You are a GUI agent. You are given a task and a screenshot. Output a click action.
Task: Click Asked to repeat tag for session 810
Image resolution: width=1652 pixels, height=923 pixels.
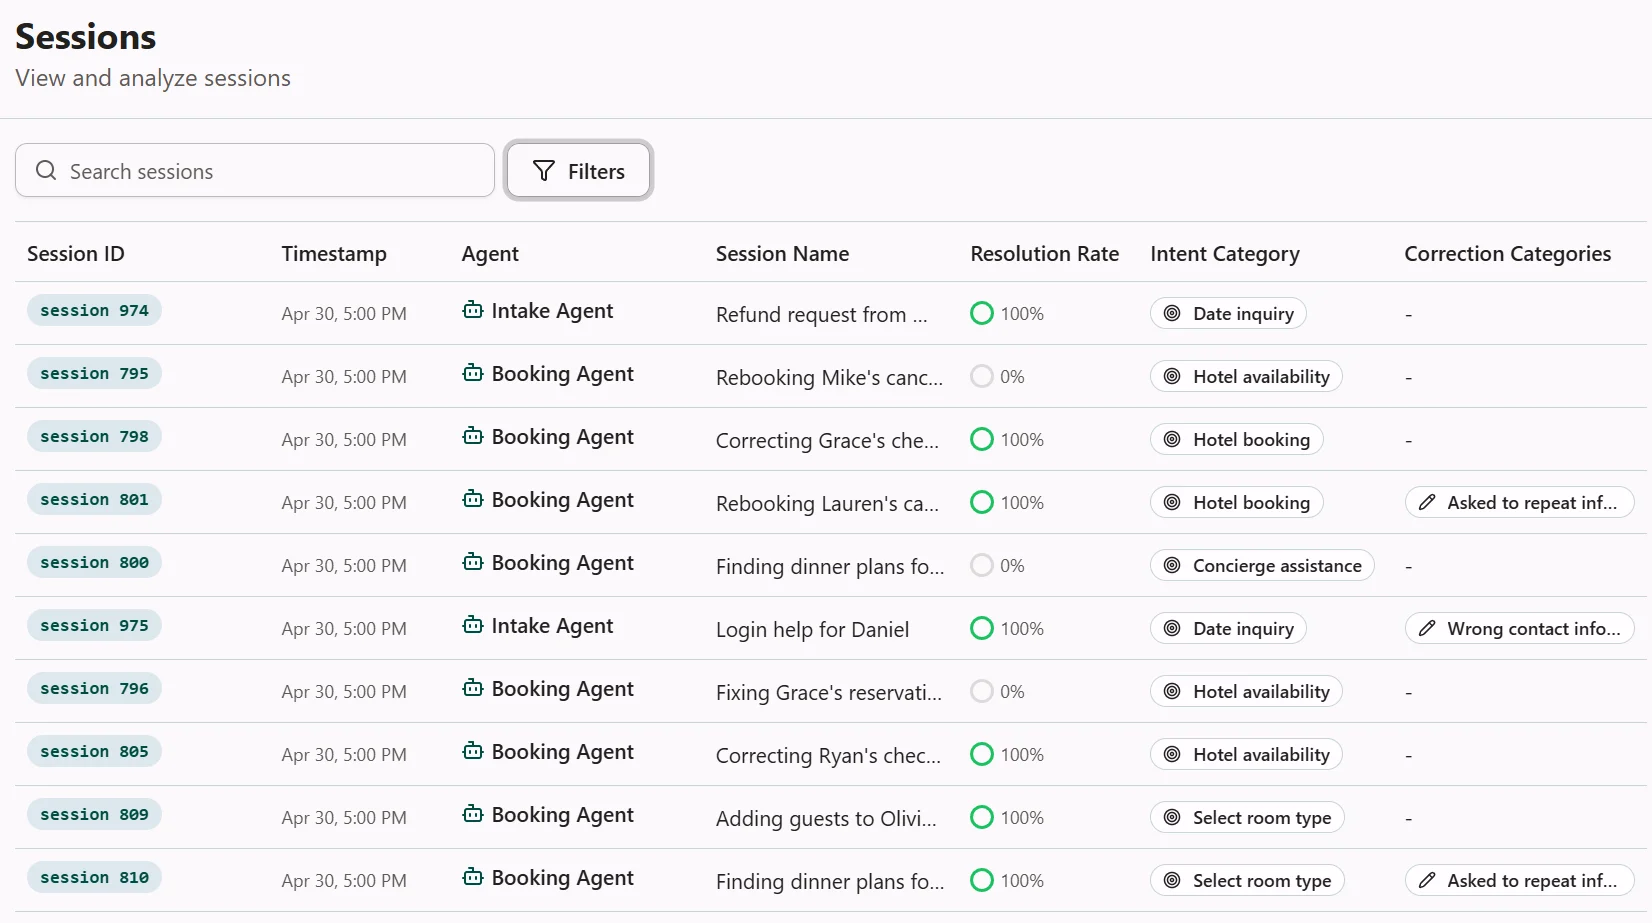[1519, 880]
